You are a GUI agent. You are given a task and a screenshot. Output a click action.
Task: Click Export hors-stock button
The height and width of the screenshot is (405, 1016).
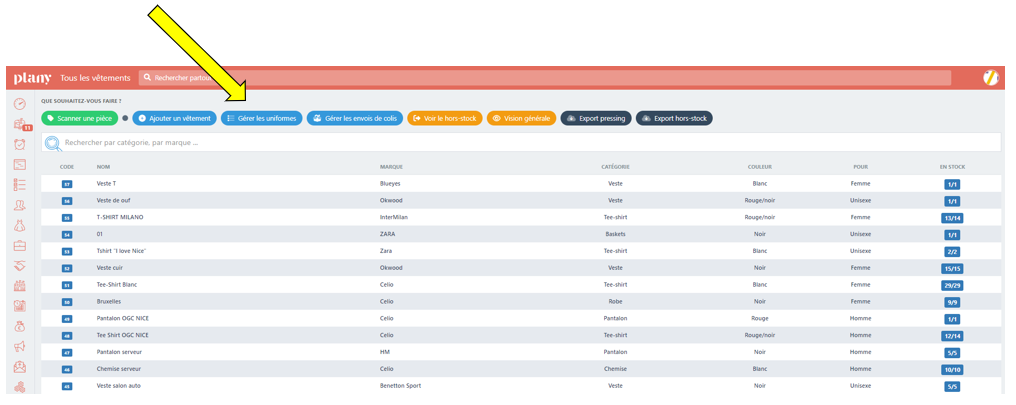click(674, 118)
